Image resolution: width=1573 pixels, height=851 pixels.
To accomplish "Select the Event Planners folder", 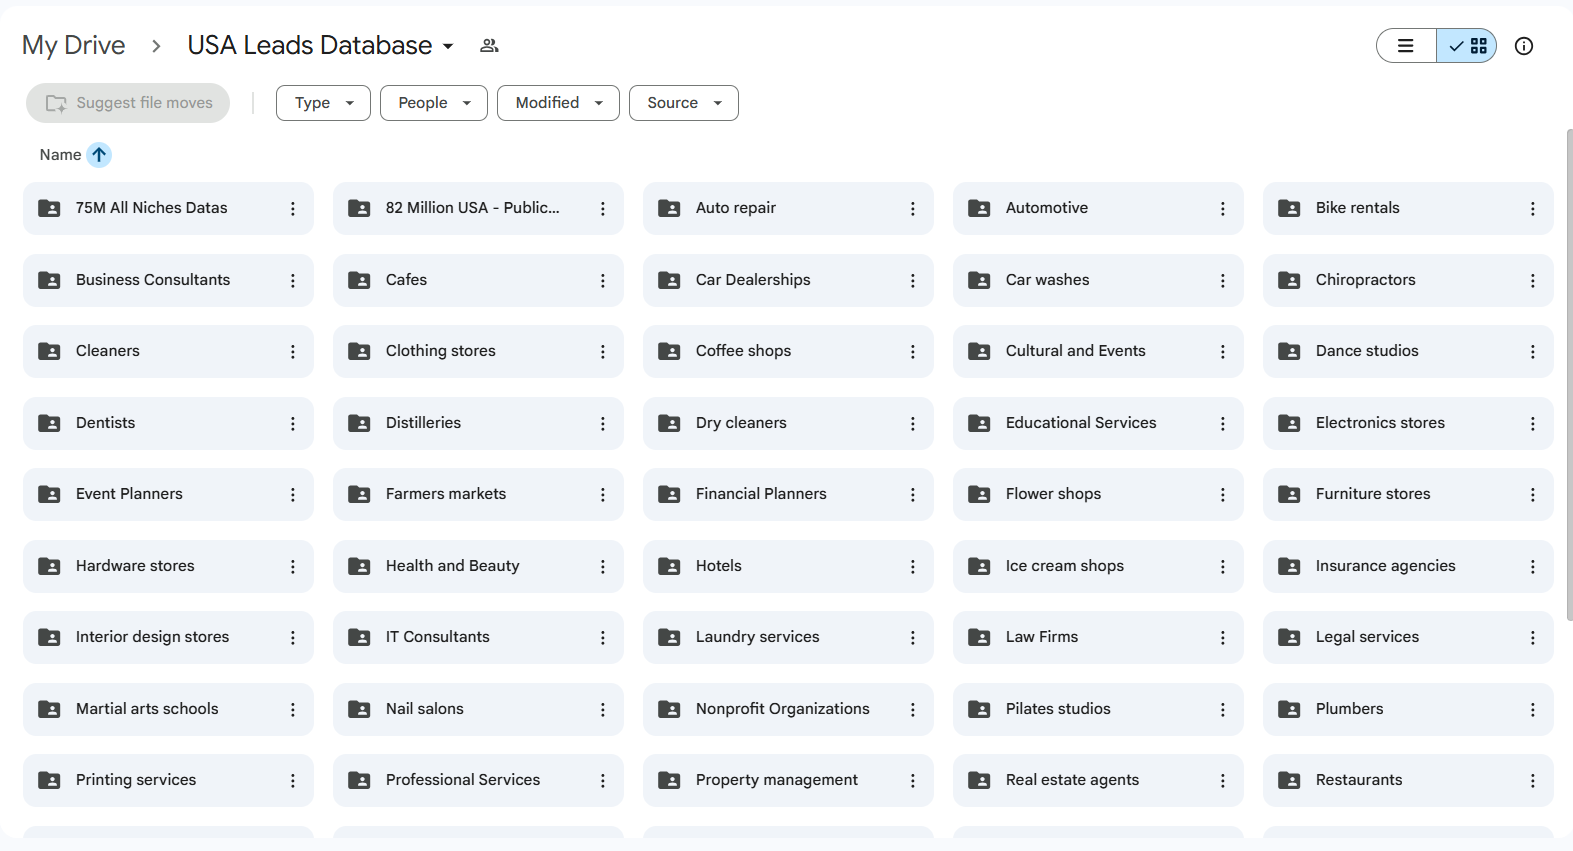I will (168, 495).
